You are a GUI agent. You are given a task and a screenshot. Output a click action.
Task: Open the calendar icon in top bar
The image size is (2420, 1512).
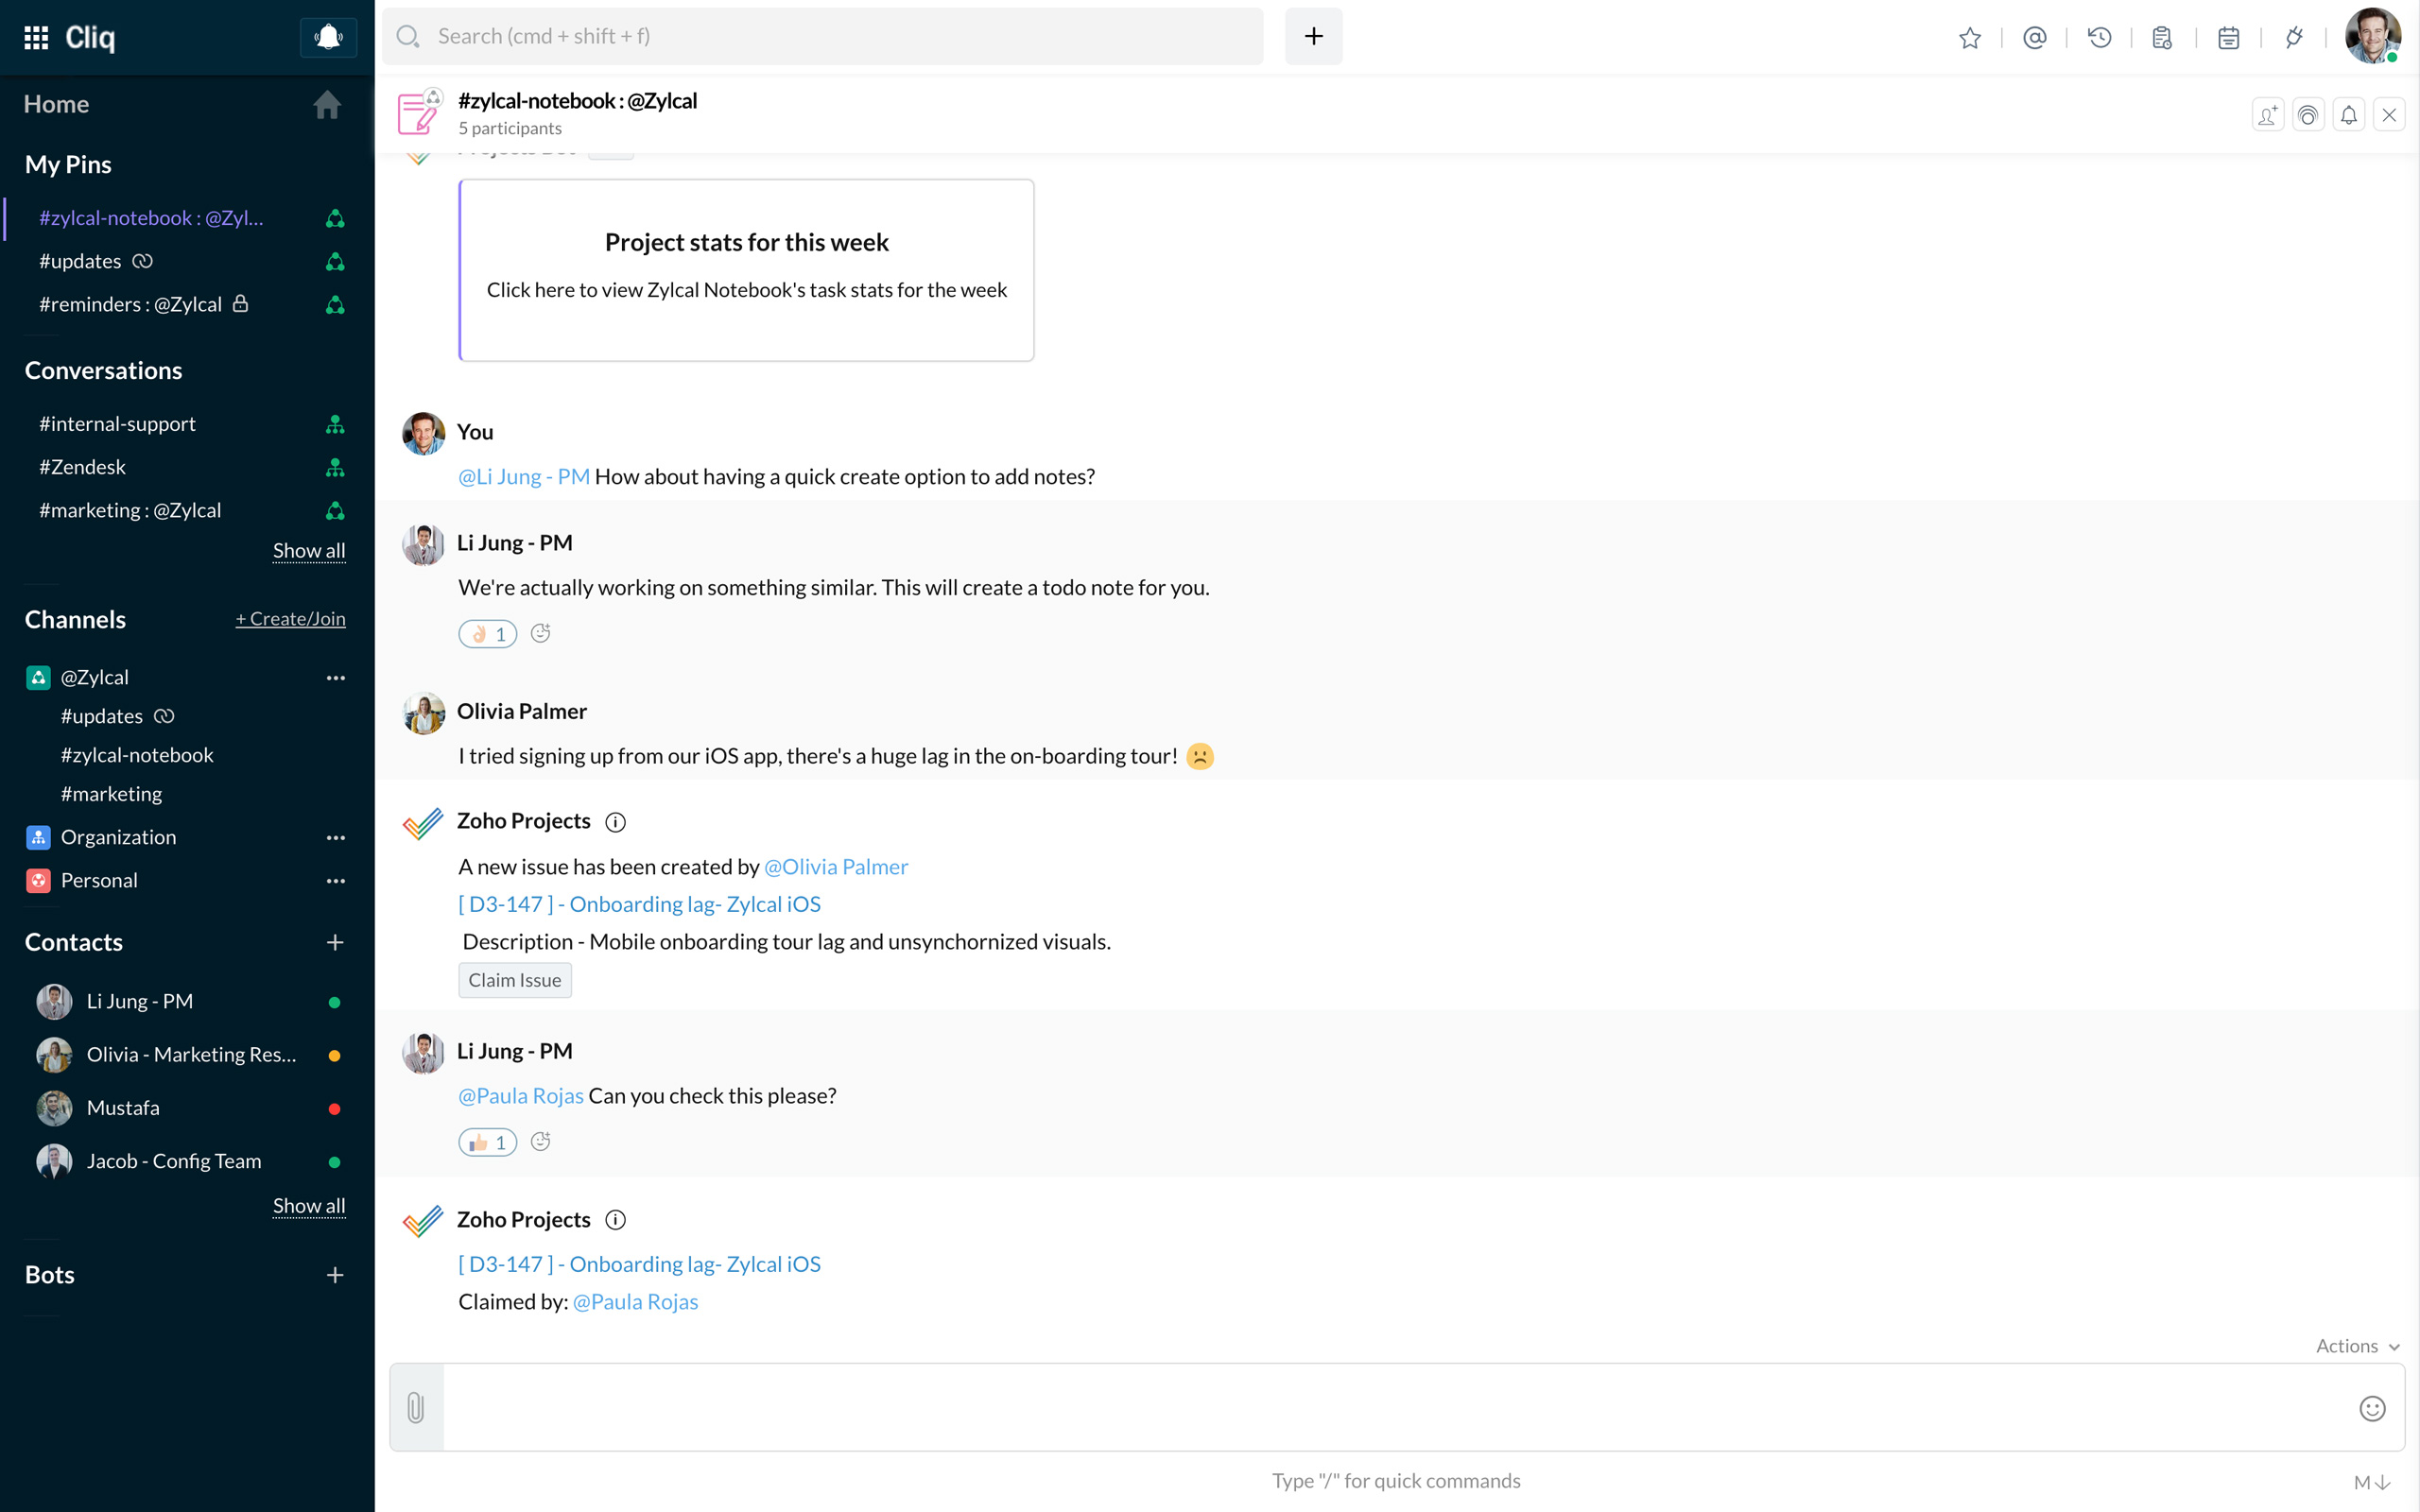[x=2228, y=38]
